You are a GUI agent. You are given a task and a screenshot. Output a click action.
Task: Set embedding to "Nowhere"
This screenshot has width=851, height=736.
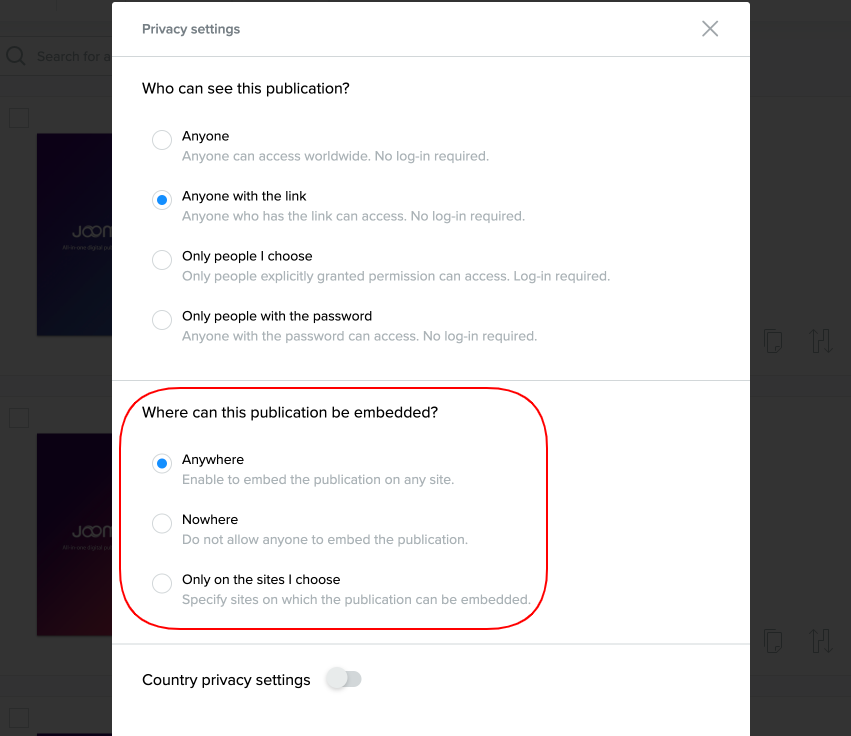point(162,523)
